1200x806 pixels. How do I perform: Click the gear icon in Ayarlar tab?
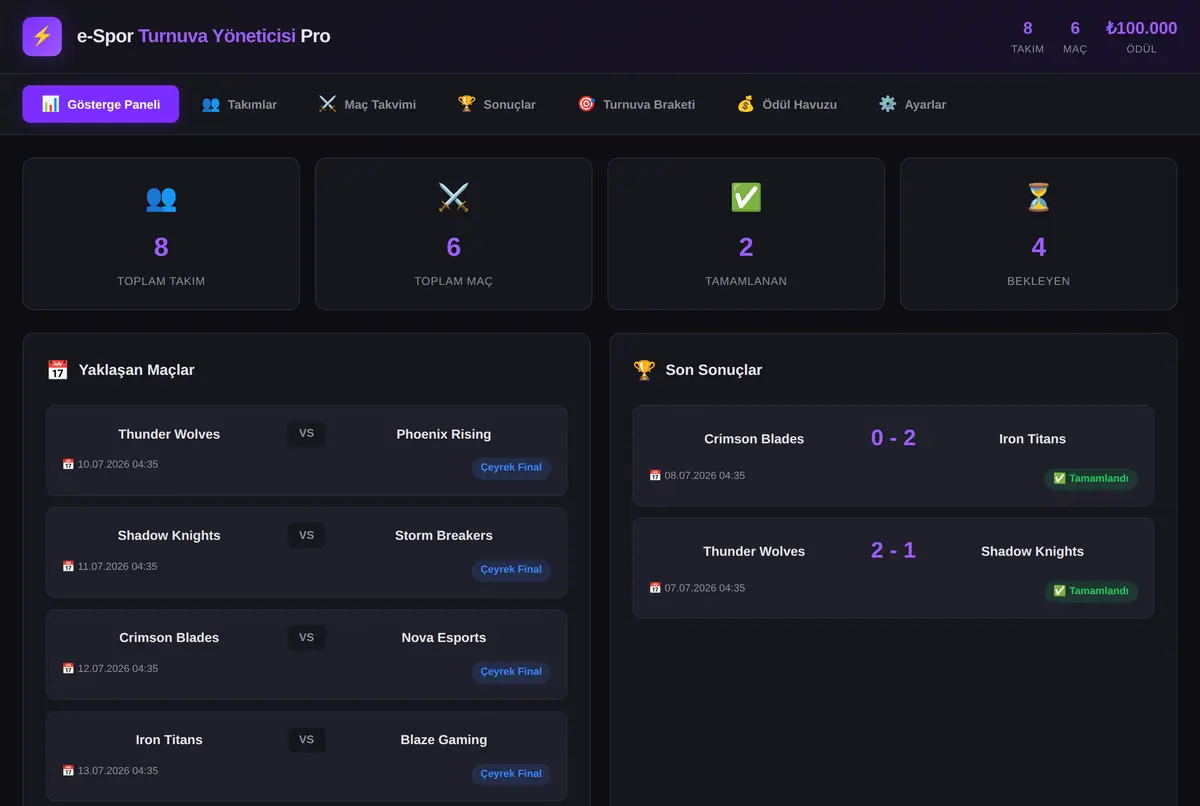click(888, 104)
